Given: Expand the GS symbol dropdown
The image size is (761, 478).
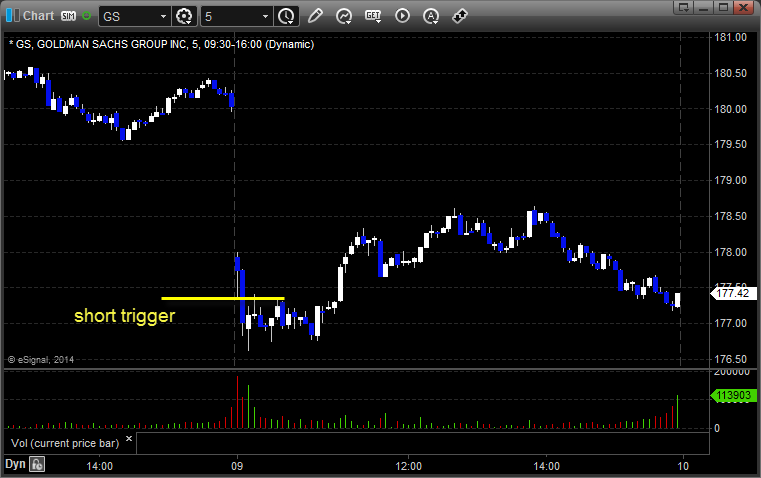Looking at the screenshot, I should pyautogui.click(x=163, y=16).
